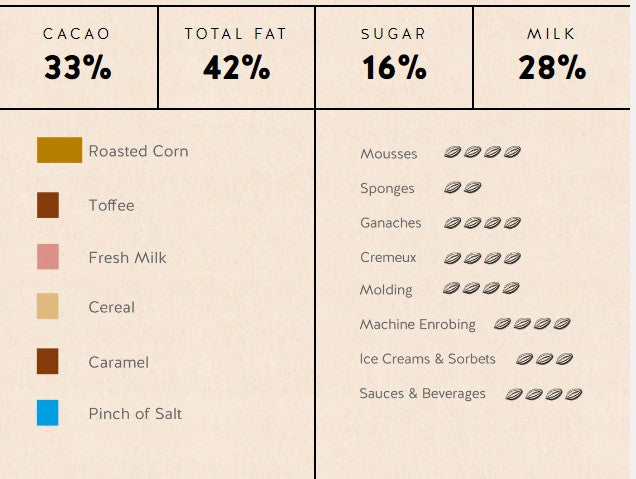Select the Fresh Milk pink swatch
The width and height of the screenshot is (636, 479).
(48, 257)
